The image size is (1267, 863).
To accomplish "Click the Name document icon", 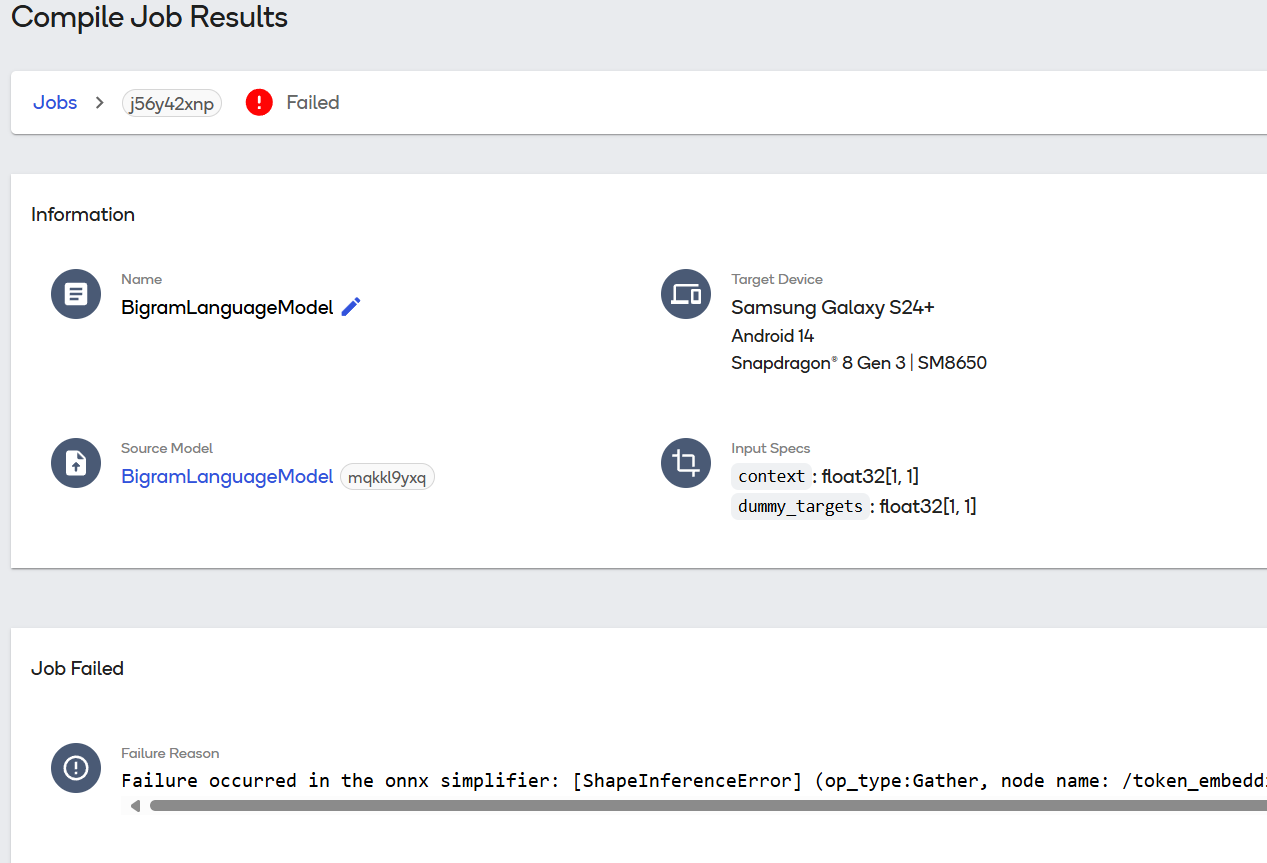I will coord(76,294).
